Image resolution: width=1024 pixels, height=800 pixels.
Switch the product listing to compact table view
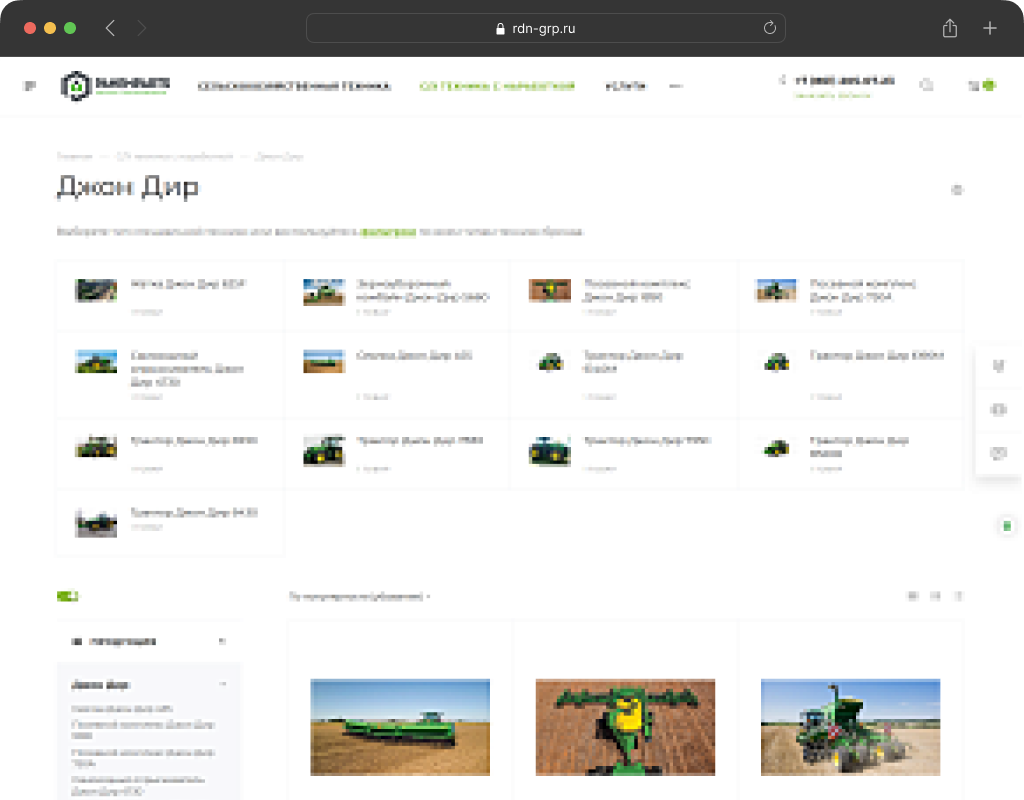pyautogui.click(x=959, y=596)
